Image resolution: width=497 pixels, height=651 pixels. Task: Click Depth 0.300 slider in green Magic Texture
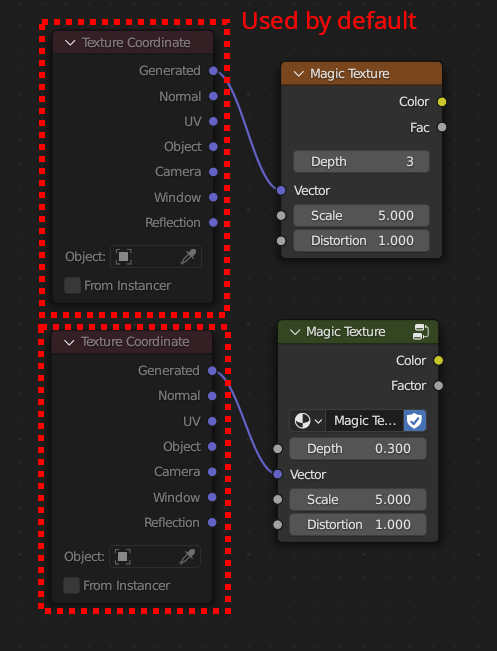point(358,449)
